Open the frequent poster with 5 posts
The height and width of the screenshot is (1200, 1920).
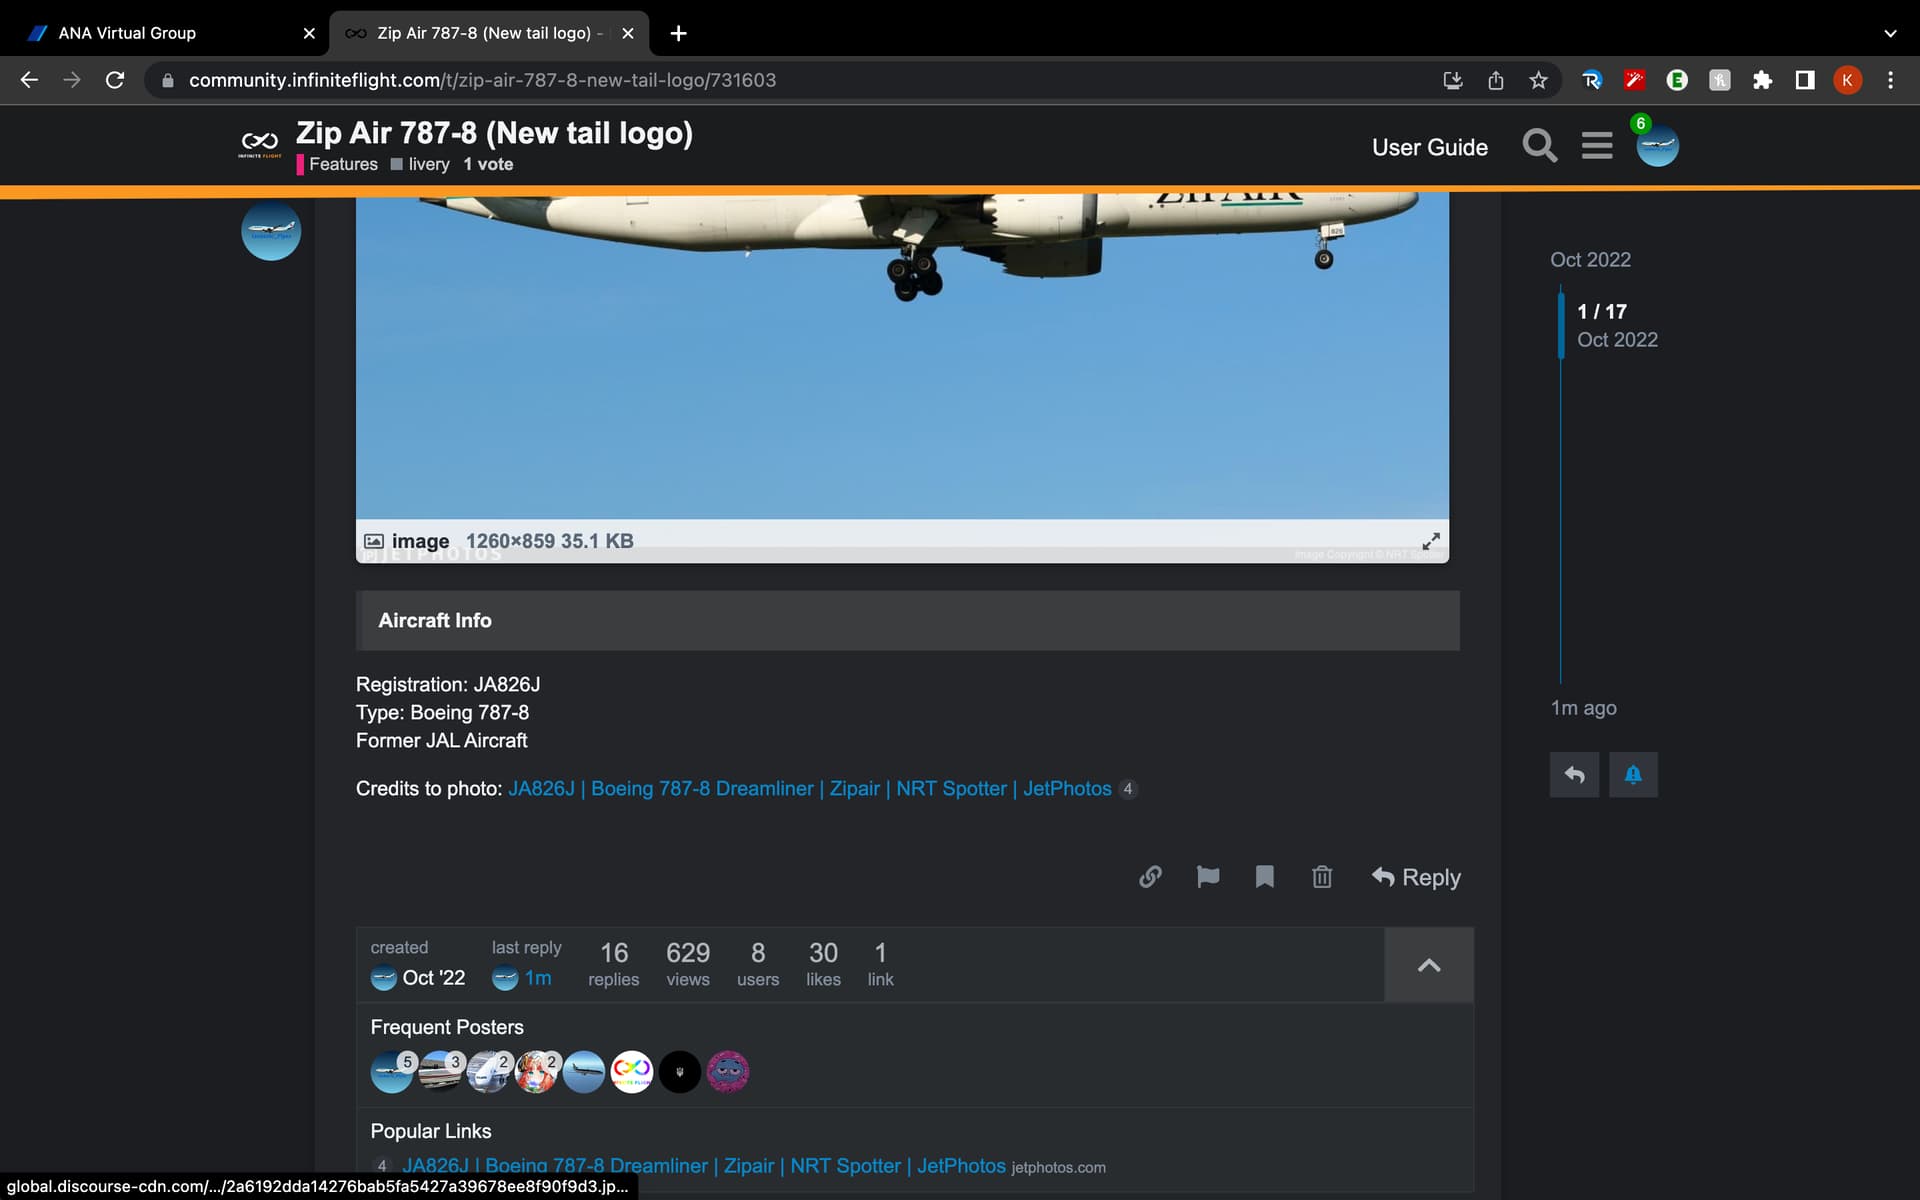(x=391, y=1072)
